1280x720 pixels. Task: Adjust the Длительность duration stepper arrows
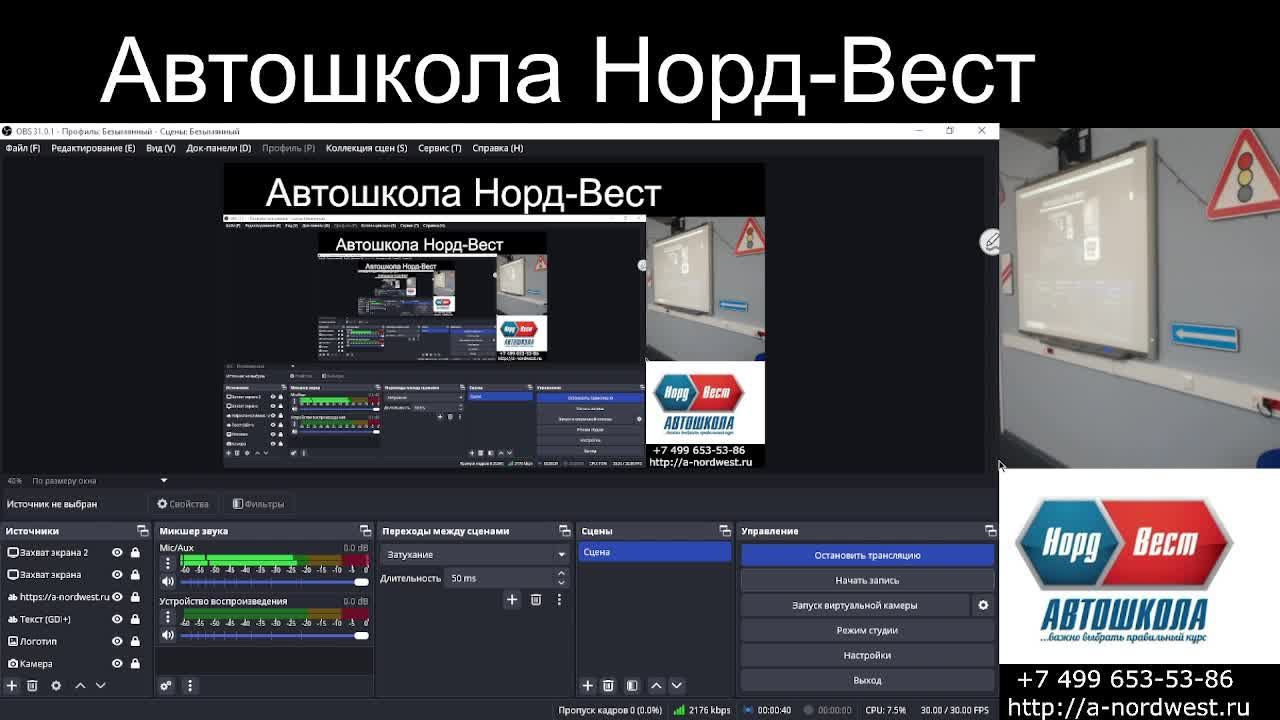tap(561, 578)
